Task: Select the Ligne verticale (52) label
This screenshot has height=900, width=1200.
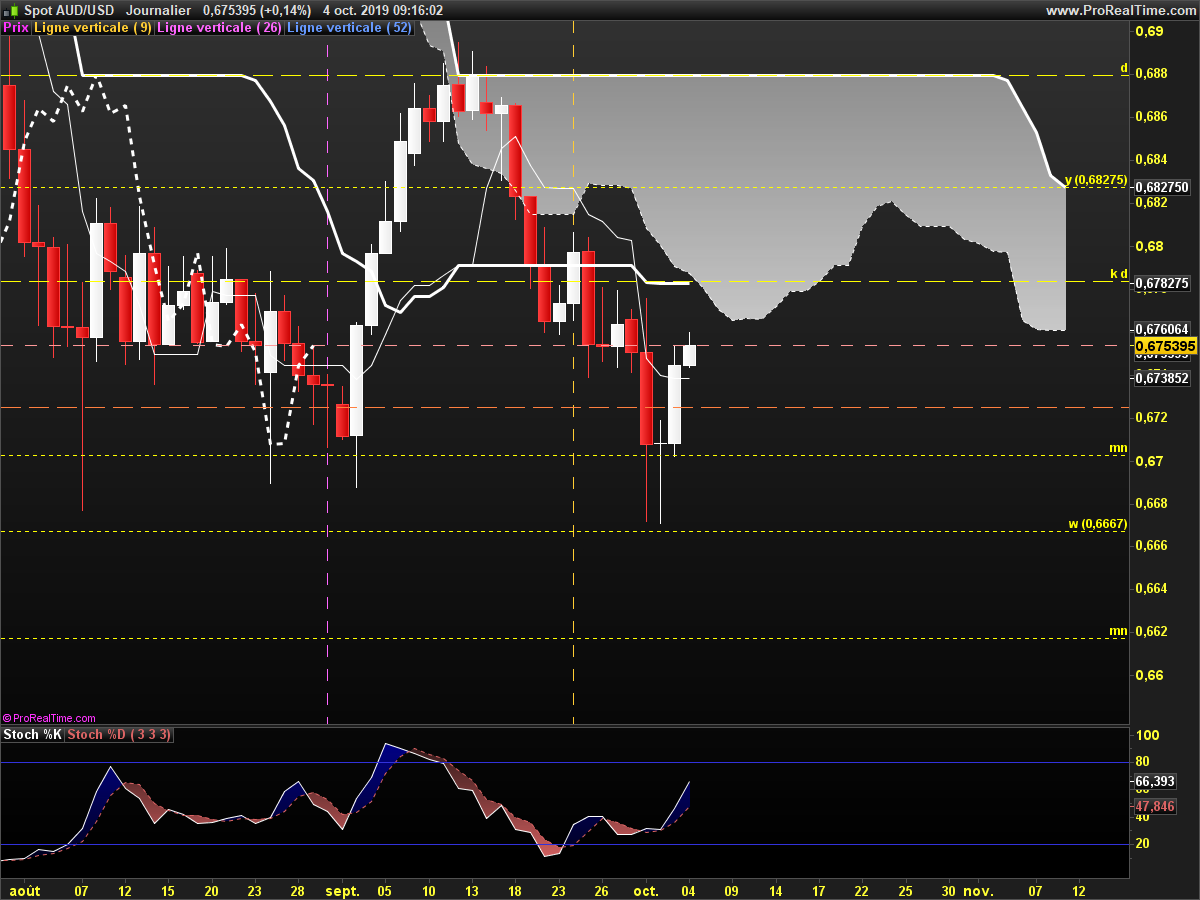Action: pyautogui.click(x=349, y=28)
